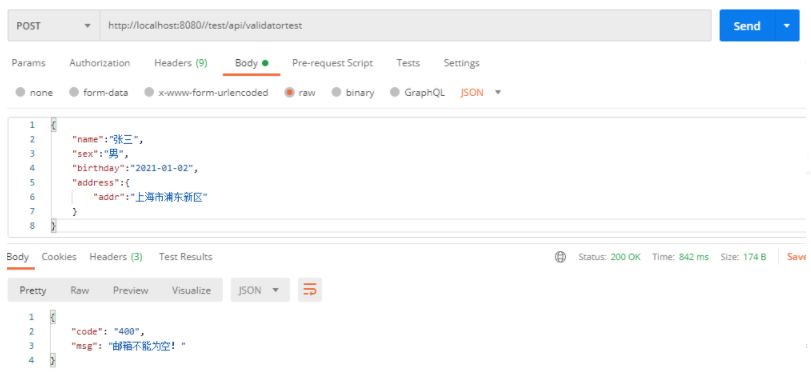Screen dimensions: 811x375
Task: Select the Raw response view
Action: coord(80,290)
